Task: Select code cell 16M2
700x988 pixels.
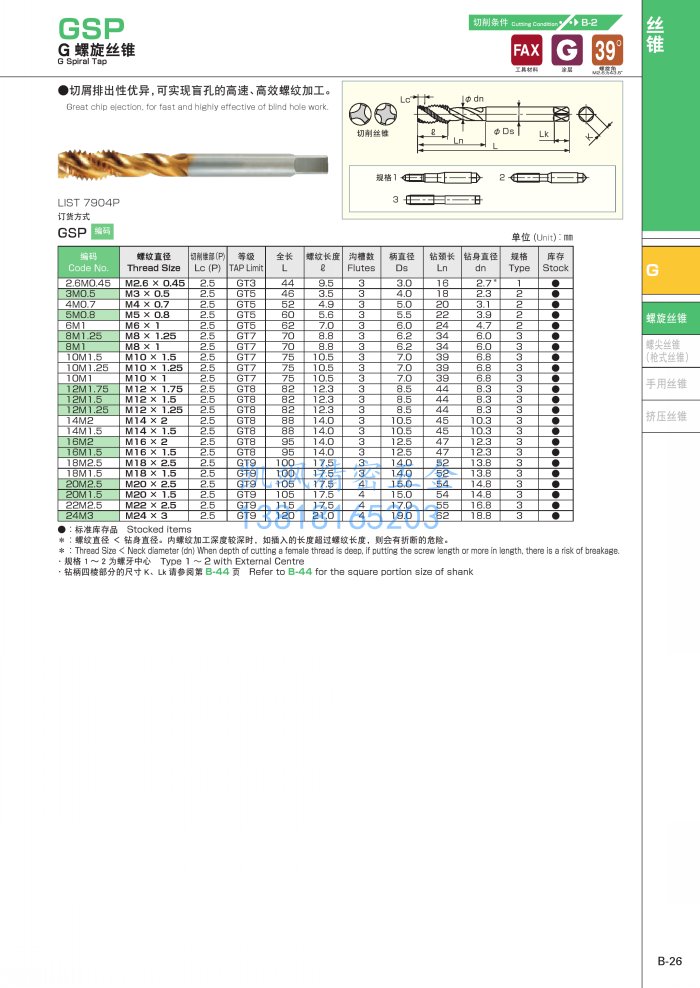Action: (88, 442)
